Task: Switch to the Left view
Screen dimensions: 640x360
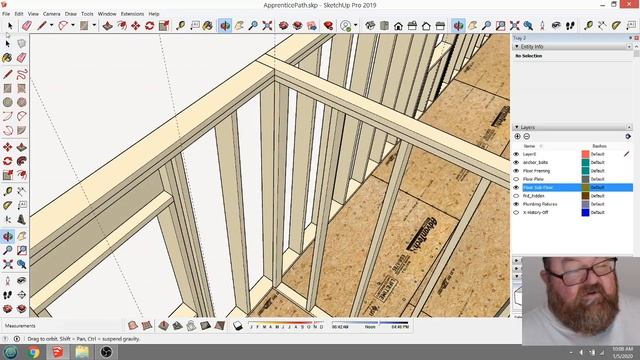Action: pyautogui.click(x=440, y=26)
